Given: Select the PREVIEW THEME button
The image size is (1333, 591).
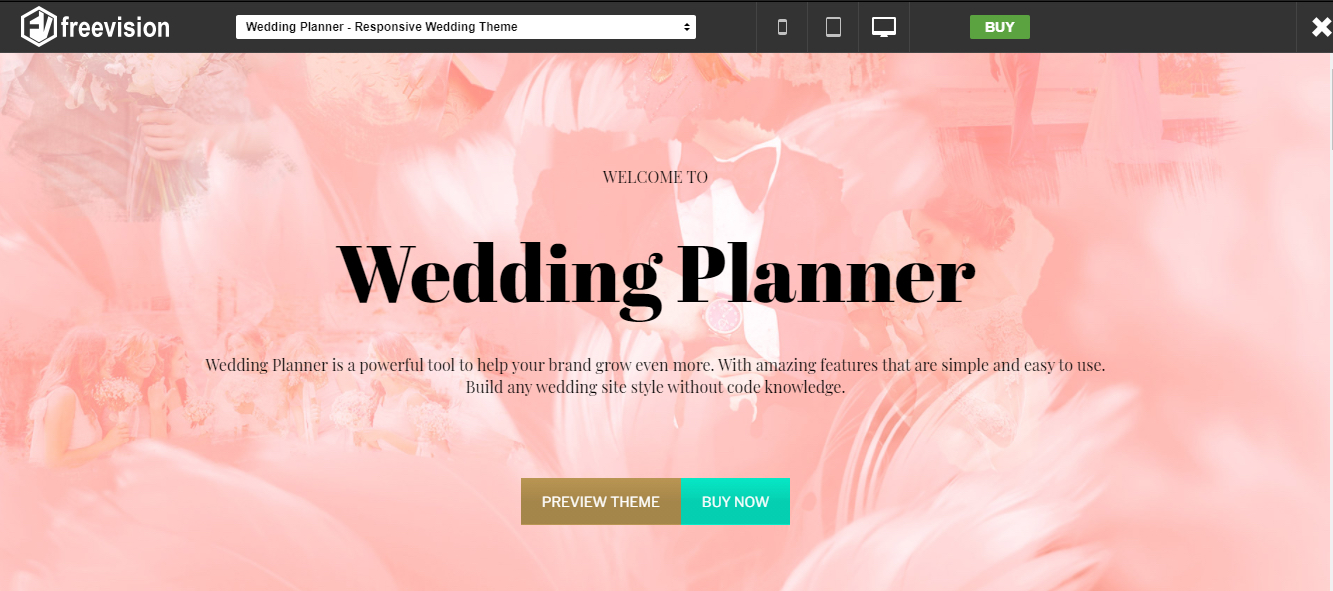Looking at the screenshot, I should [600, 501].
